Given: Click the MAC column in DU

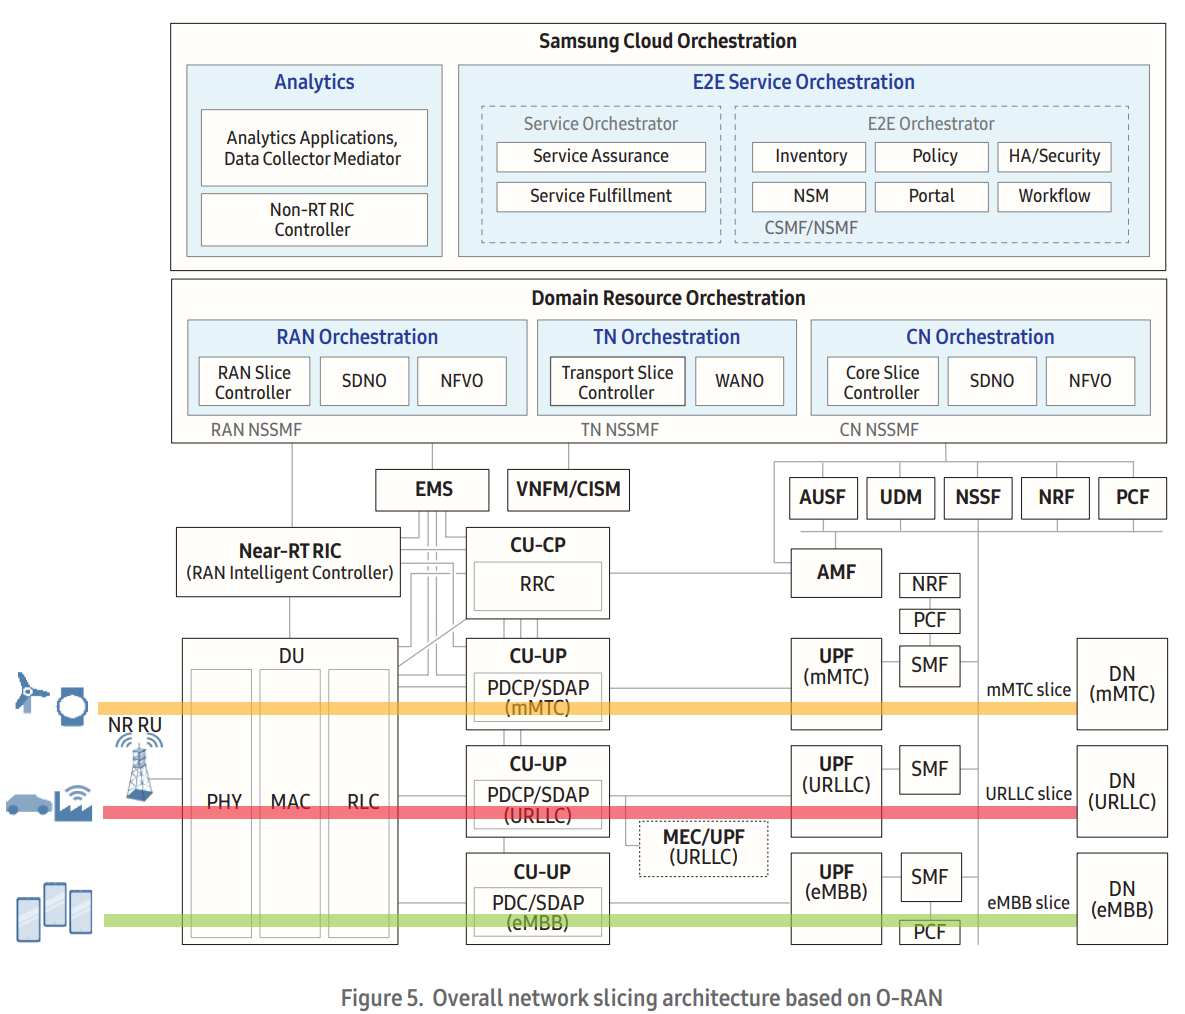Looking at the screenshot, I should [x=290, y=803].
